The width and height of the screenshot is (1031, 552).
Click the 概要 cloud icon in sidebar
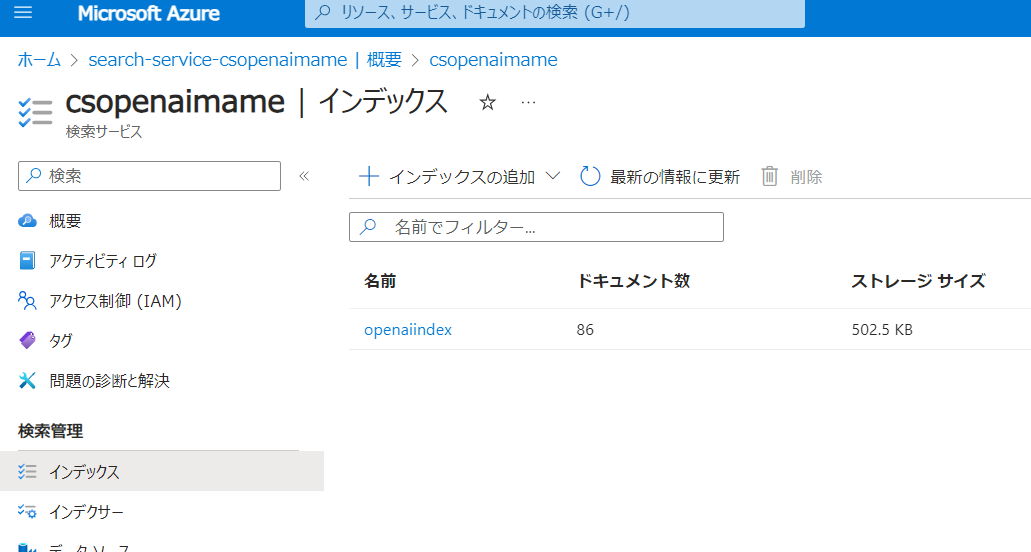(x=28, y=221)
